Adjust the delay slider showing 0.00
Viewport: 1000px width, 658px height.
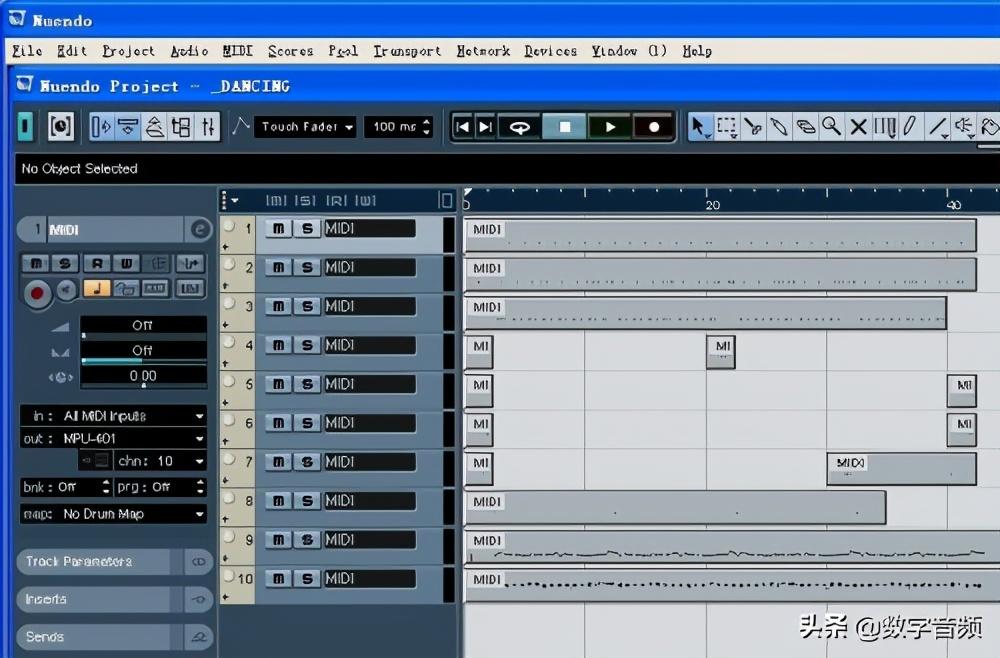pyautogui.click(x=143, y=377)
